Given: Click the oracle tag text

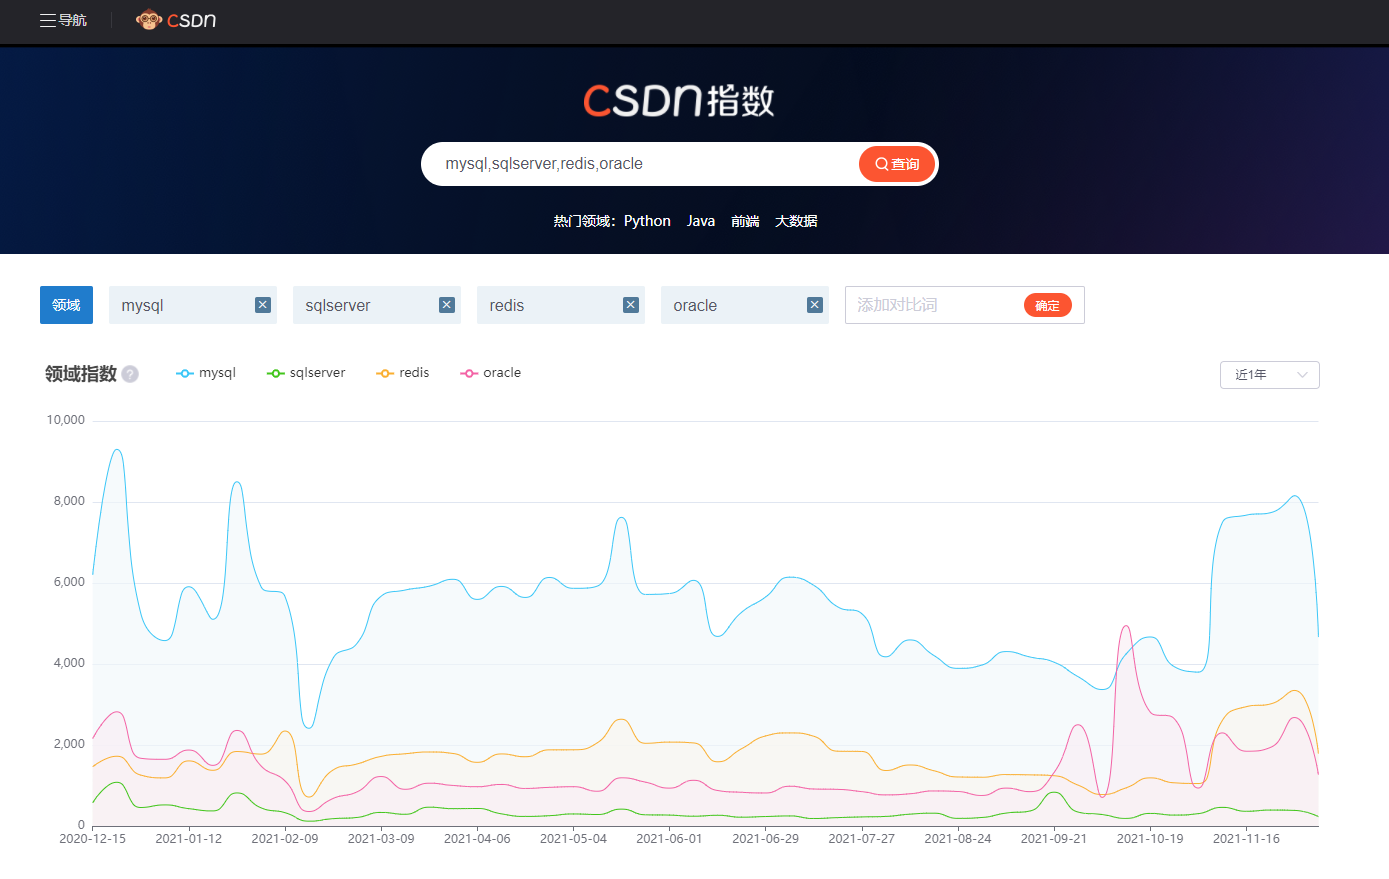Looking at the screenshot, I should coord(695,305).
